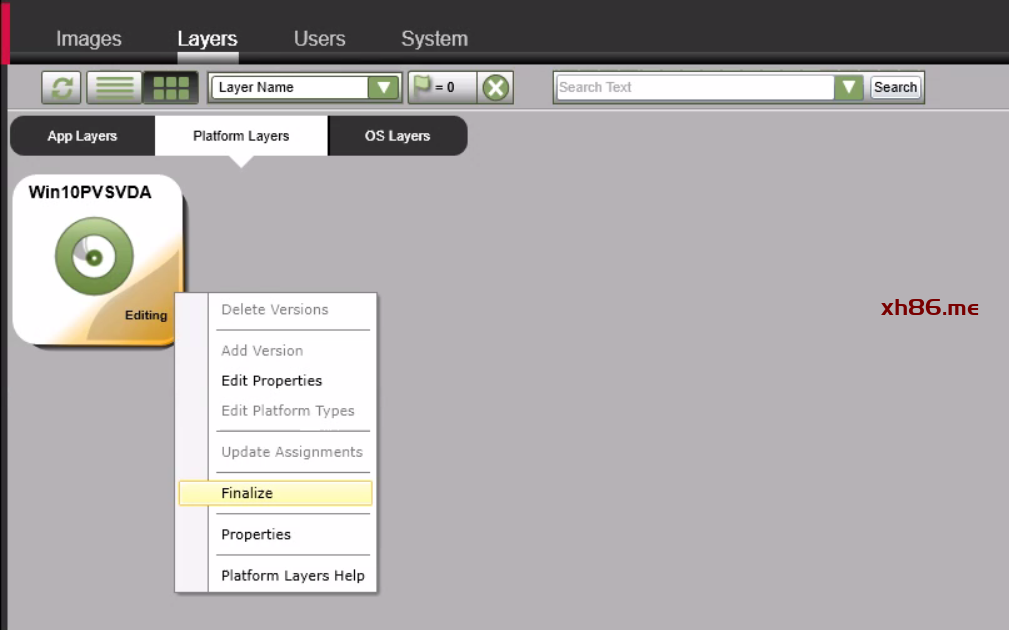This screenshot has width=1009, height=630.
Task: Click into the Search Text field
Action: 694,88
